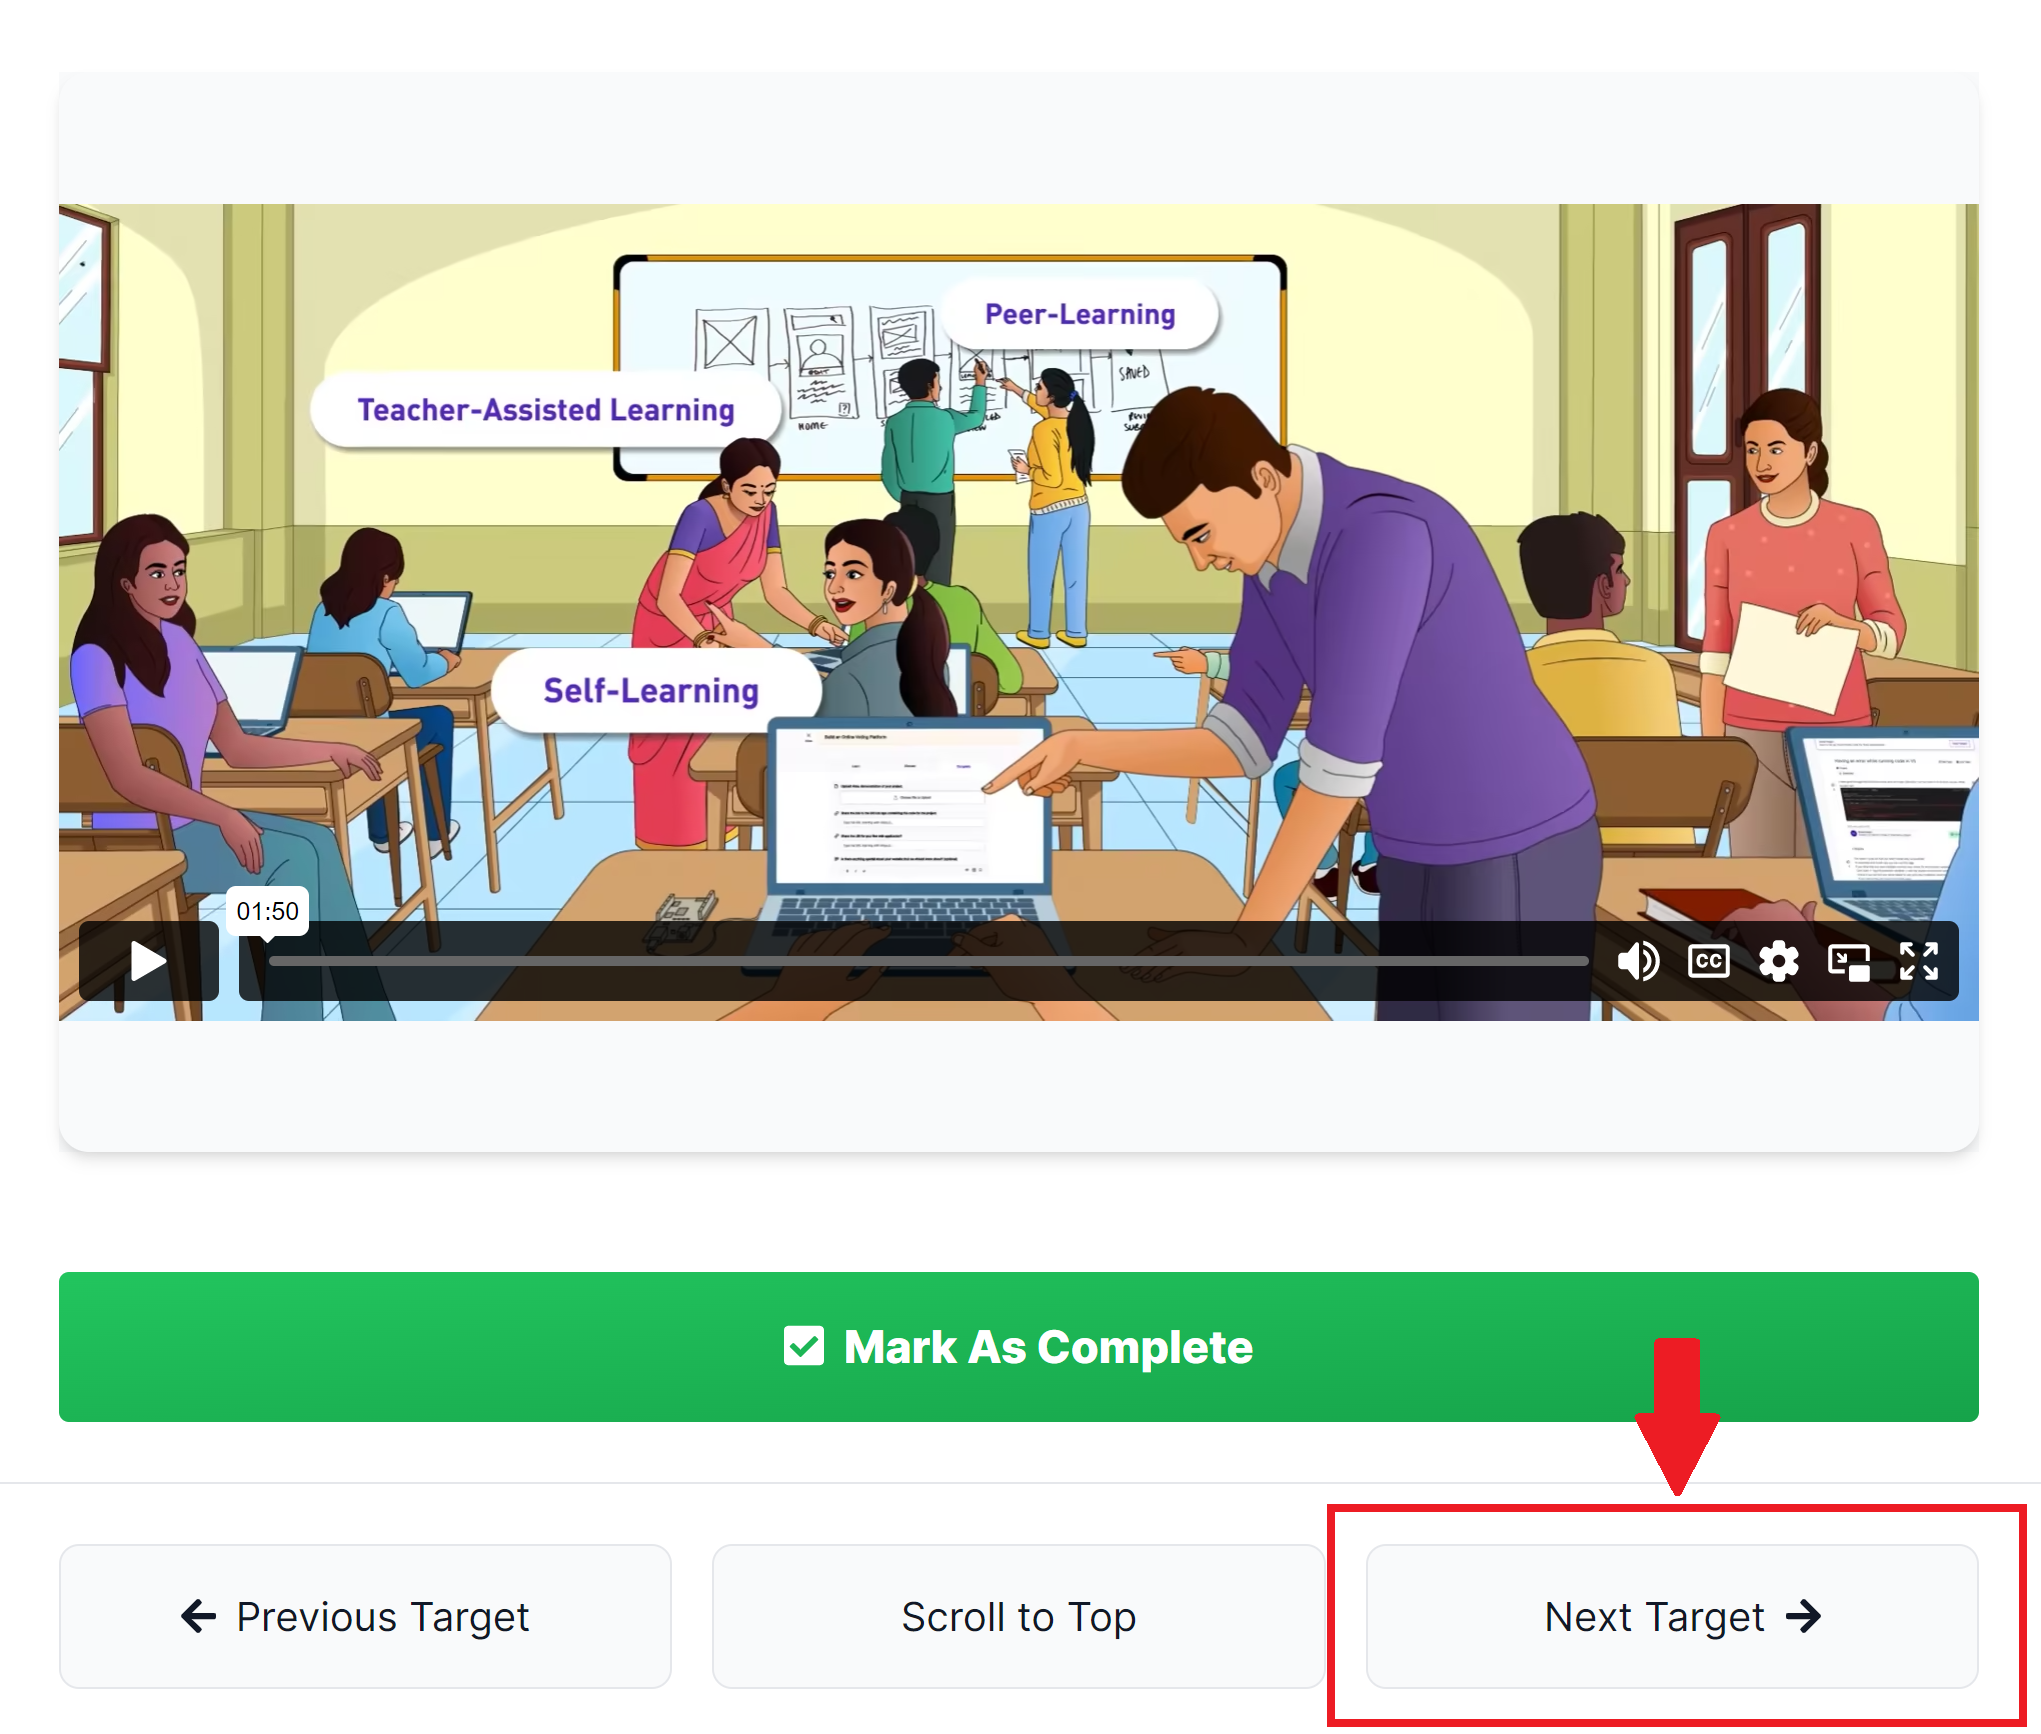Click the Self-Learning label in video

click(651, 690)
